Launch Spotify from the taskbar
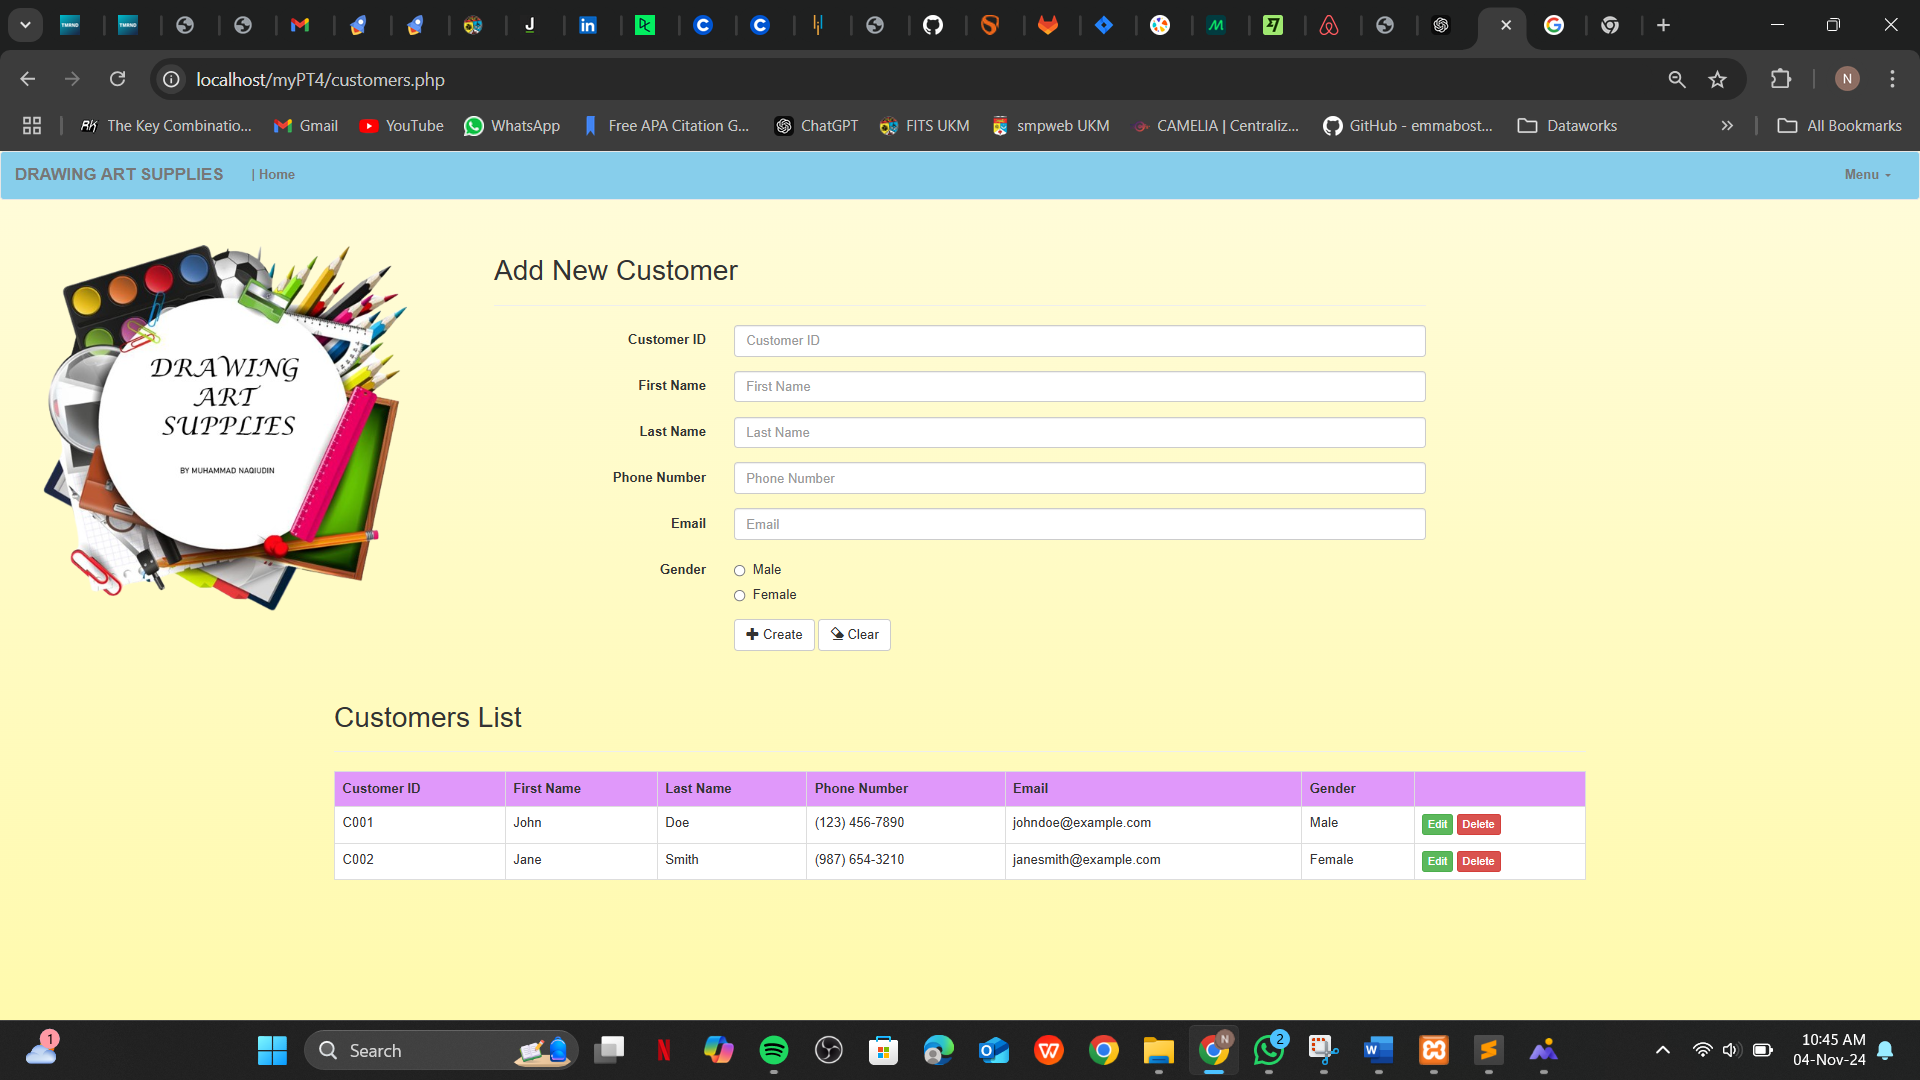This screenshot has height=1080, width=1920. (774, 1050)
